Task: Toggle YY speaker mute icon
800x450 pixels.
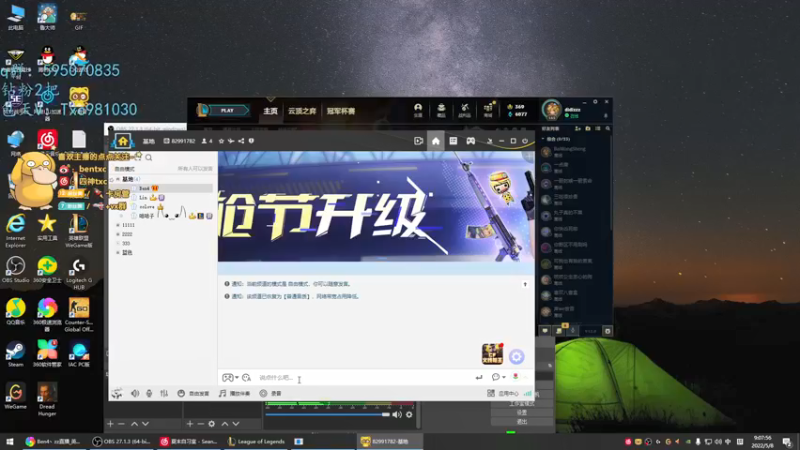Action: pos(135,393)
